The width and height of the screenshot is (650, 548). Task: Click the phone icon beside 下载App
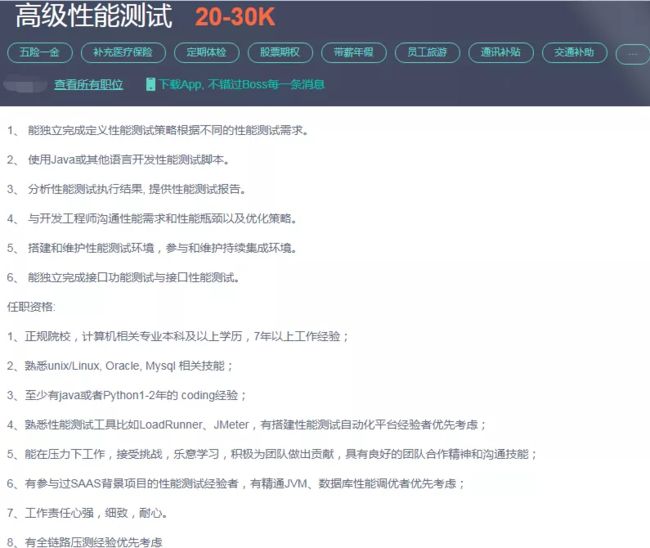point(150,84)
